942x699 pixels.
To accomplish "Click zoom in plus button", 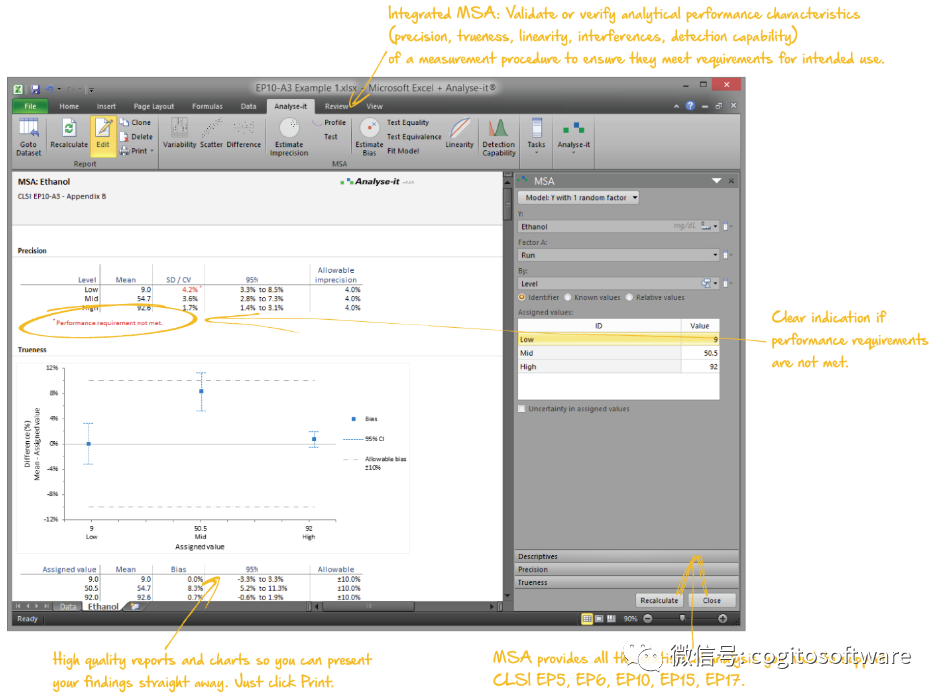I will 722,619.
